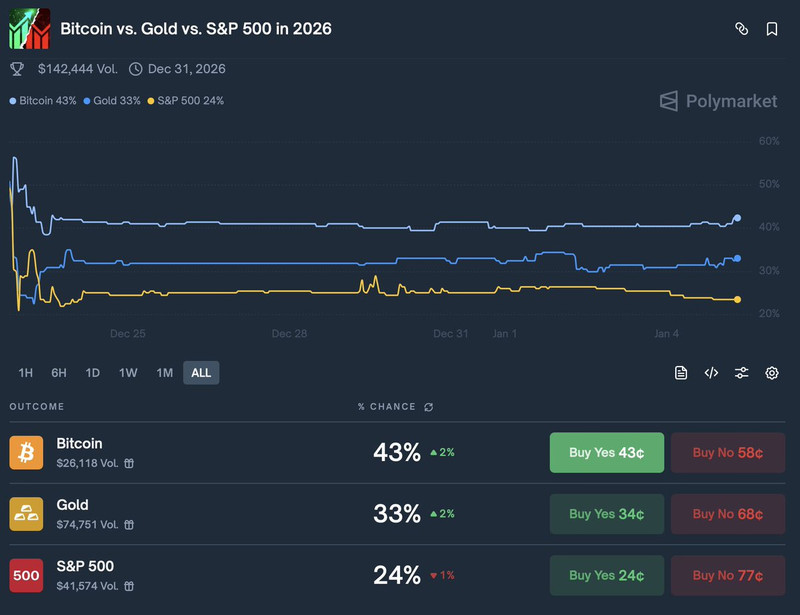This screenshot has width=800, height=615.
Task: Switch chart to 1W range
Action: click(128, 373)
